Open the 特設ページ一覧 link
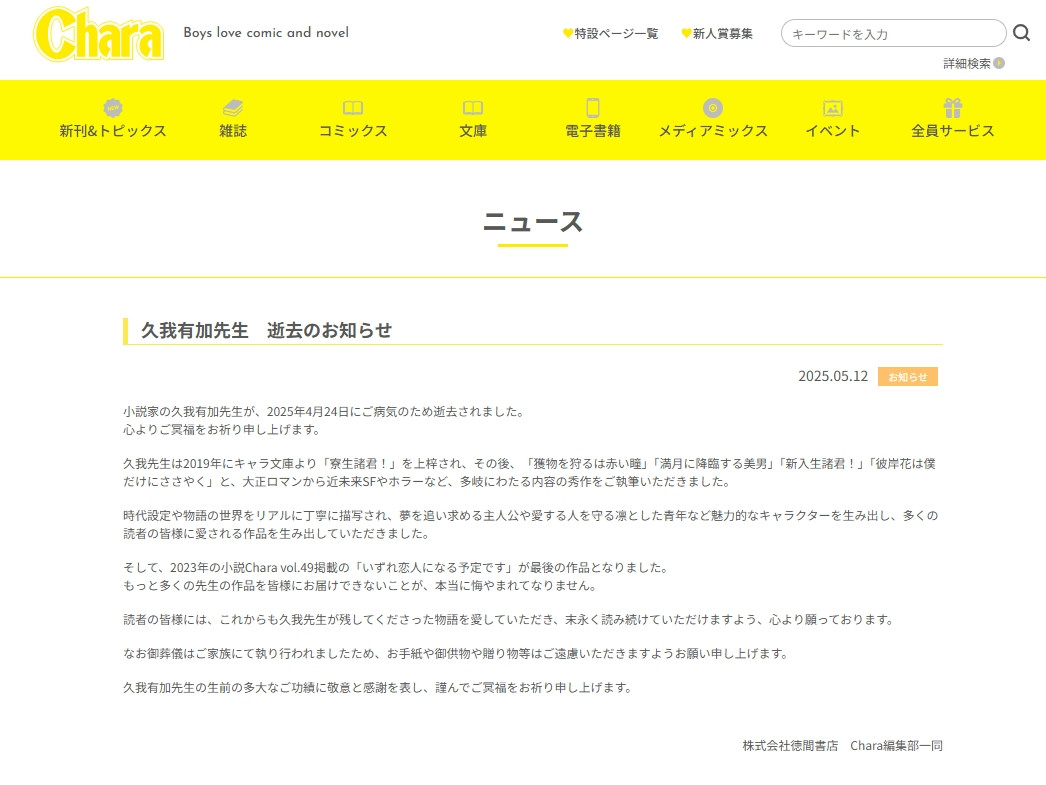The image size is (1046, 785). pos(611,33)
